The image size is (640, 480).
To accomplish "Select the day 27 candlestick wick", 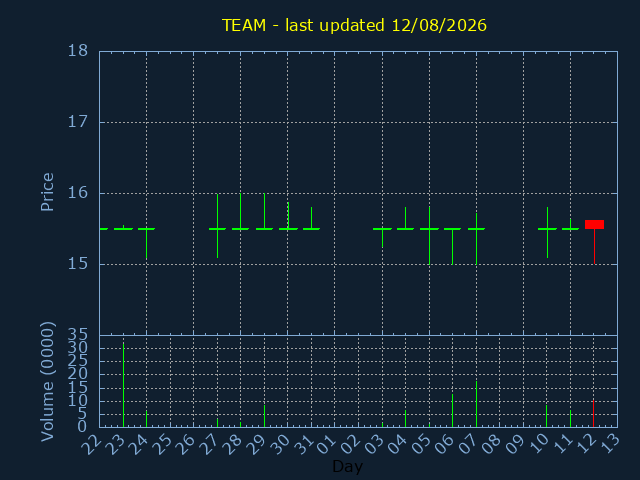I will coord(218,226).
